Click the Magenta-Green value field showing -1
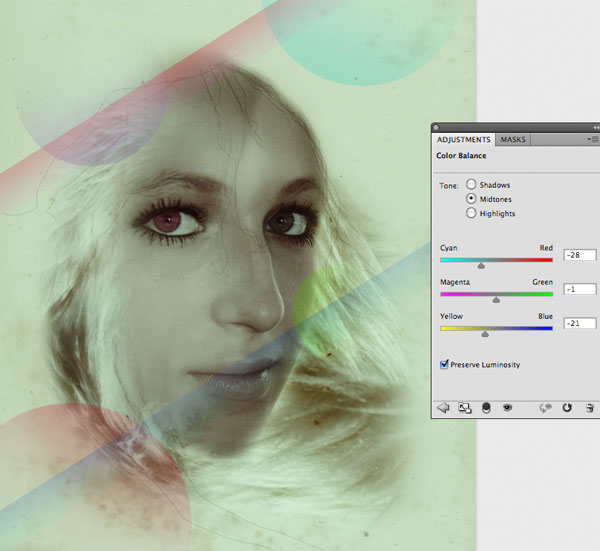The image size is (600, 551). [x=580, y=289]
